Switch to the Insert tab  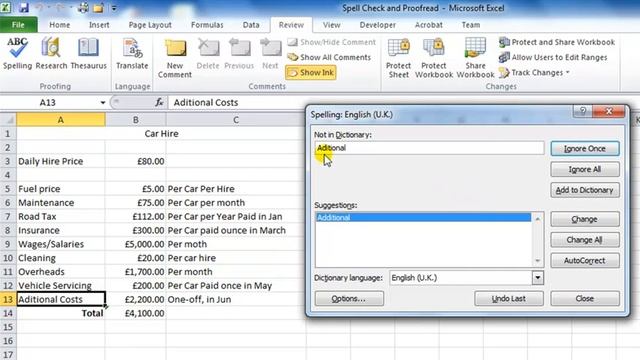click(x=99, y=25)
